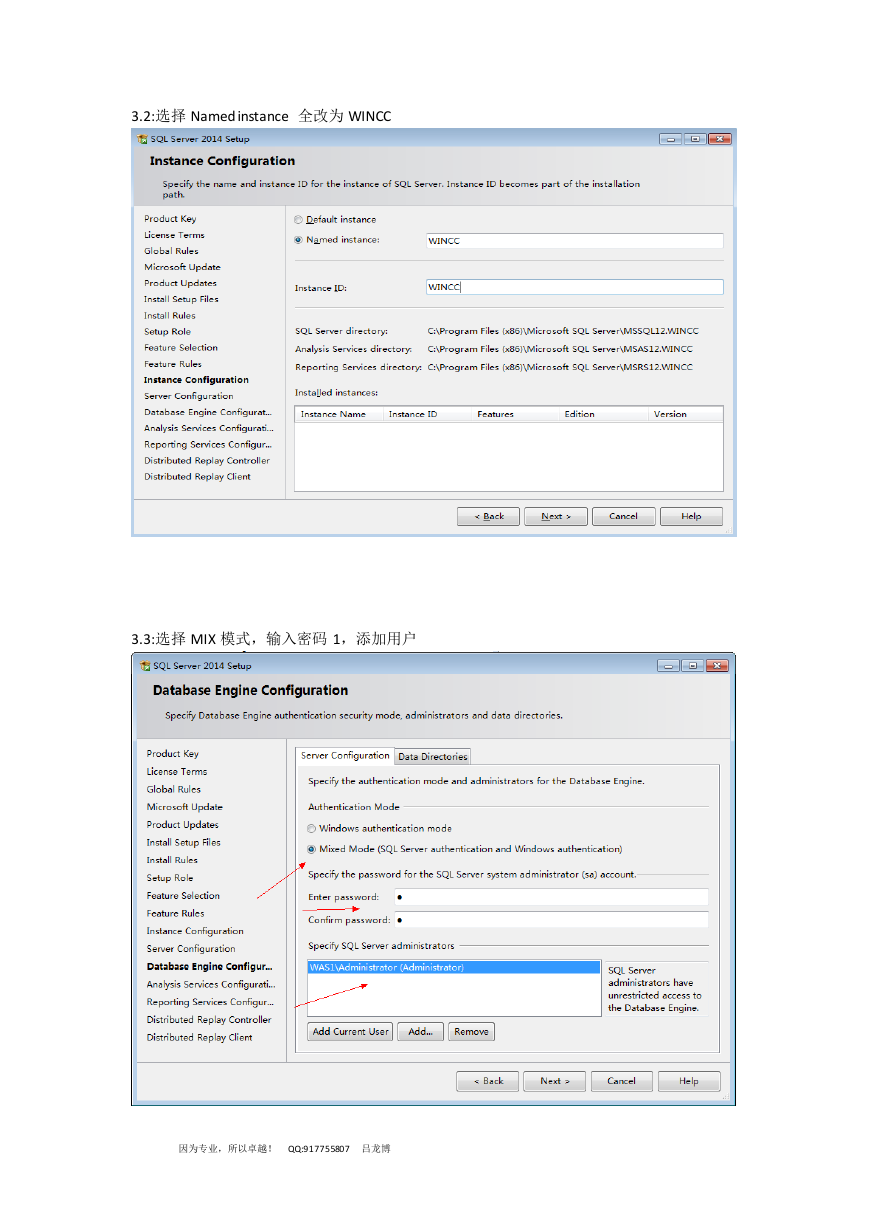Click the document heading starting with "3.3:"
The image size is (869, 1229).
coord(273,638)
